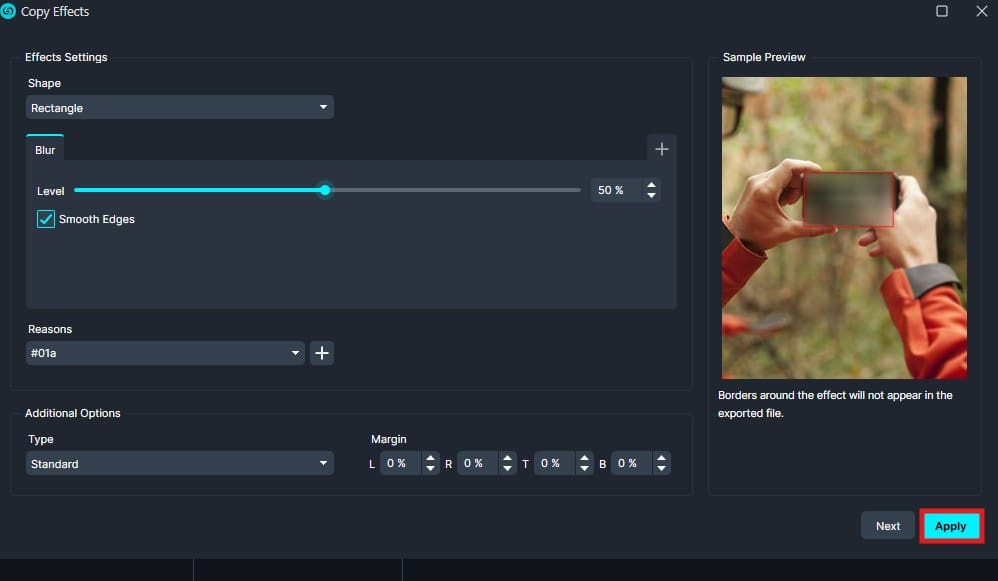Screen dimensions: 998x581
Task: Select the red effect region in the preview
Action: (849, 196)
